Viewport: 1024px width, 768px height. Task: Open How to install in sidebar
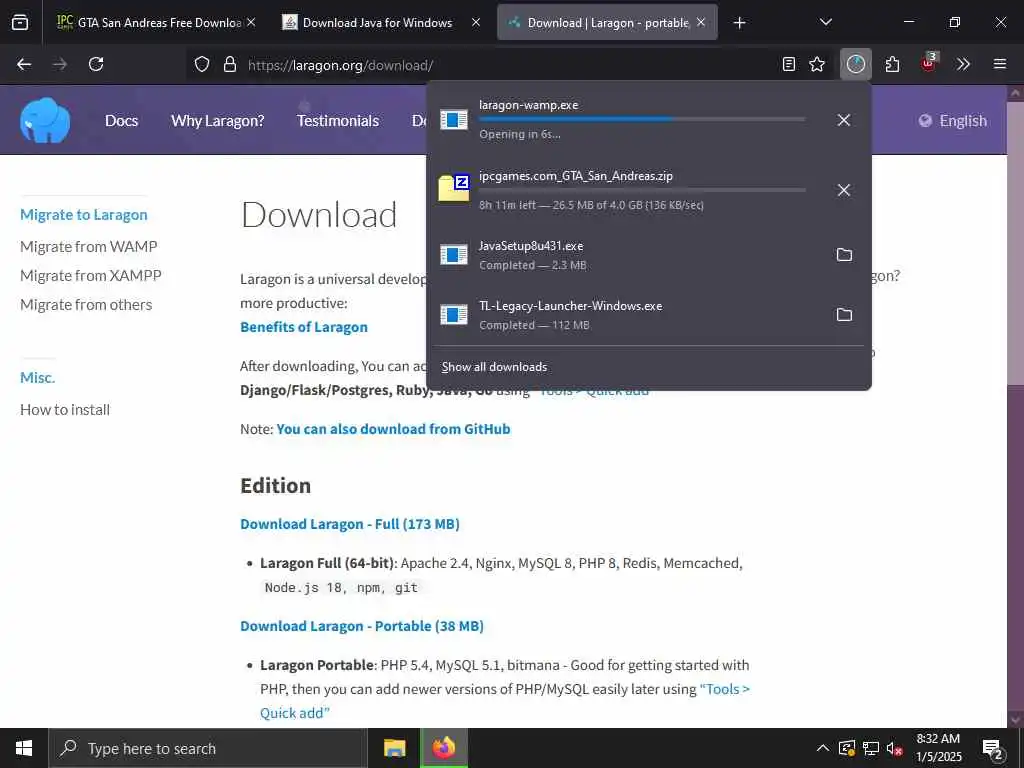65,410
